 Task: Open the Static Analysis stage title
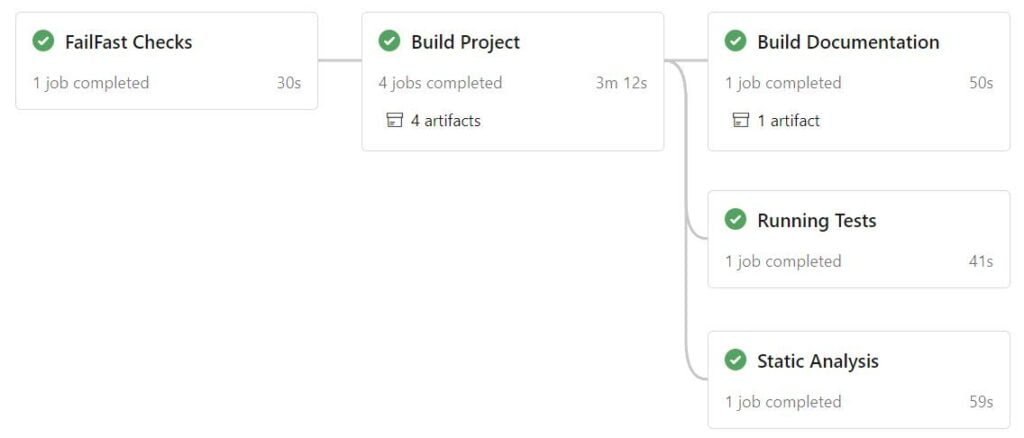[x=818, y=361]
